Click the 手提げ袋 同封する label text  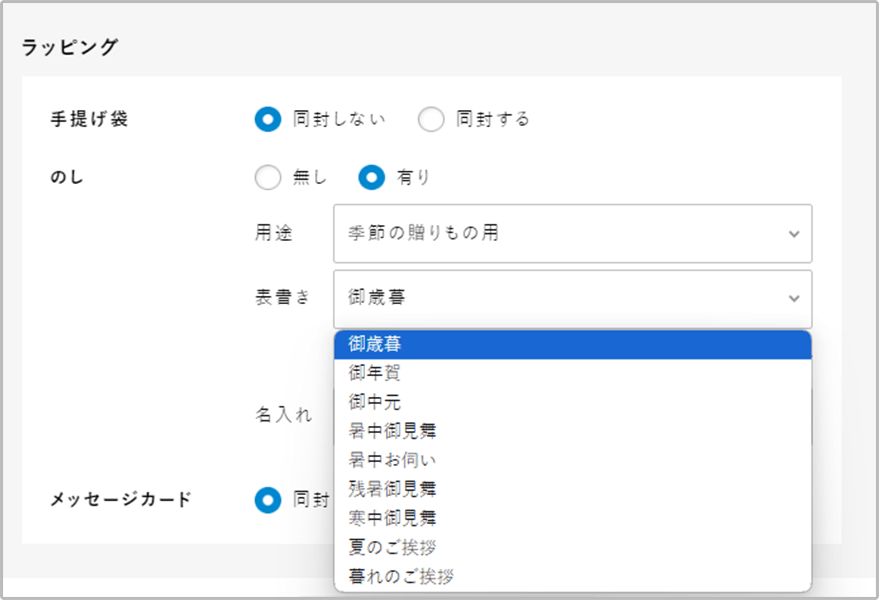[x=492, y=120]
